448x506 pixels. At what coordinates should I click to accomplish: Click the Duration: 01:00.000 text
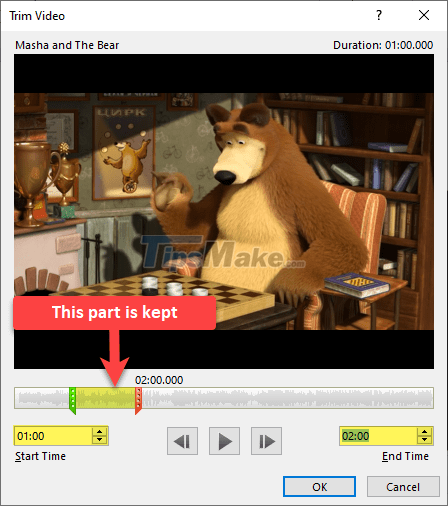383,45
